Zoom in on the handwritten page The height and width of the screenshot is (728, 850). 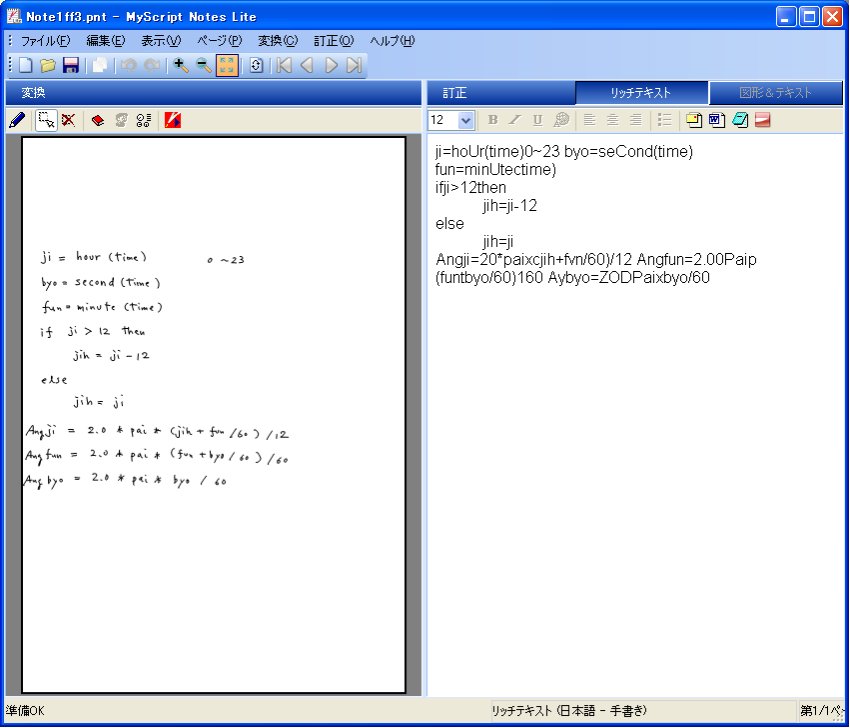(x=181, y=66)
